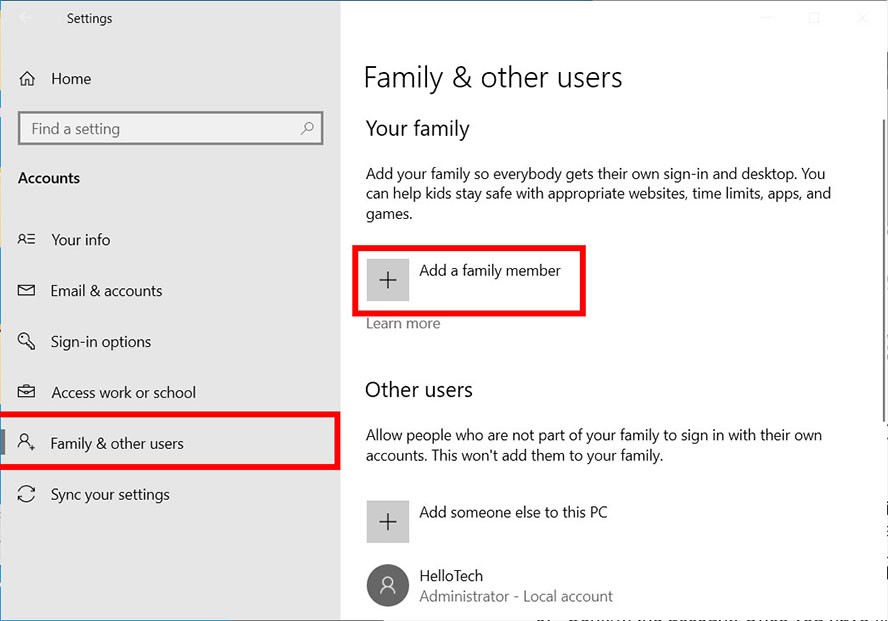Click the Your info contact-card icon
Viewport: 888px width, 621px height.
coord(27,240)
